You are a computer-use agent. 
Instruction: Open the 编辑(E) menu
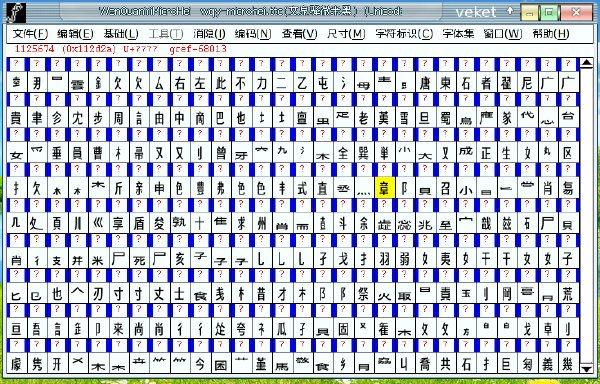coord(75,34)
